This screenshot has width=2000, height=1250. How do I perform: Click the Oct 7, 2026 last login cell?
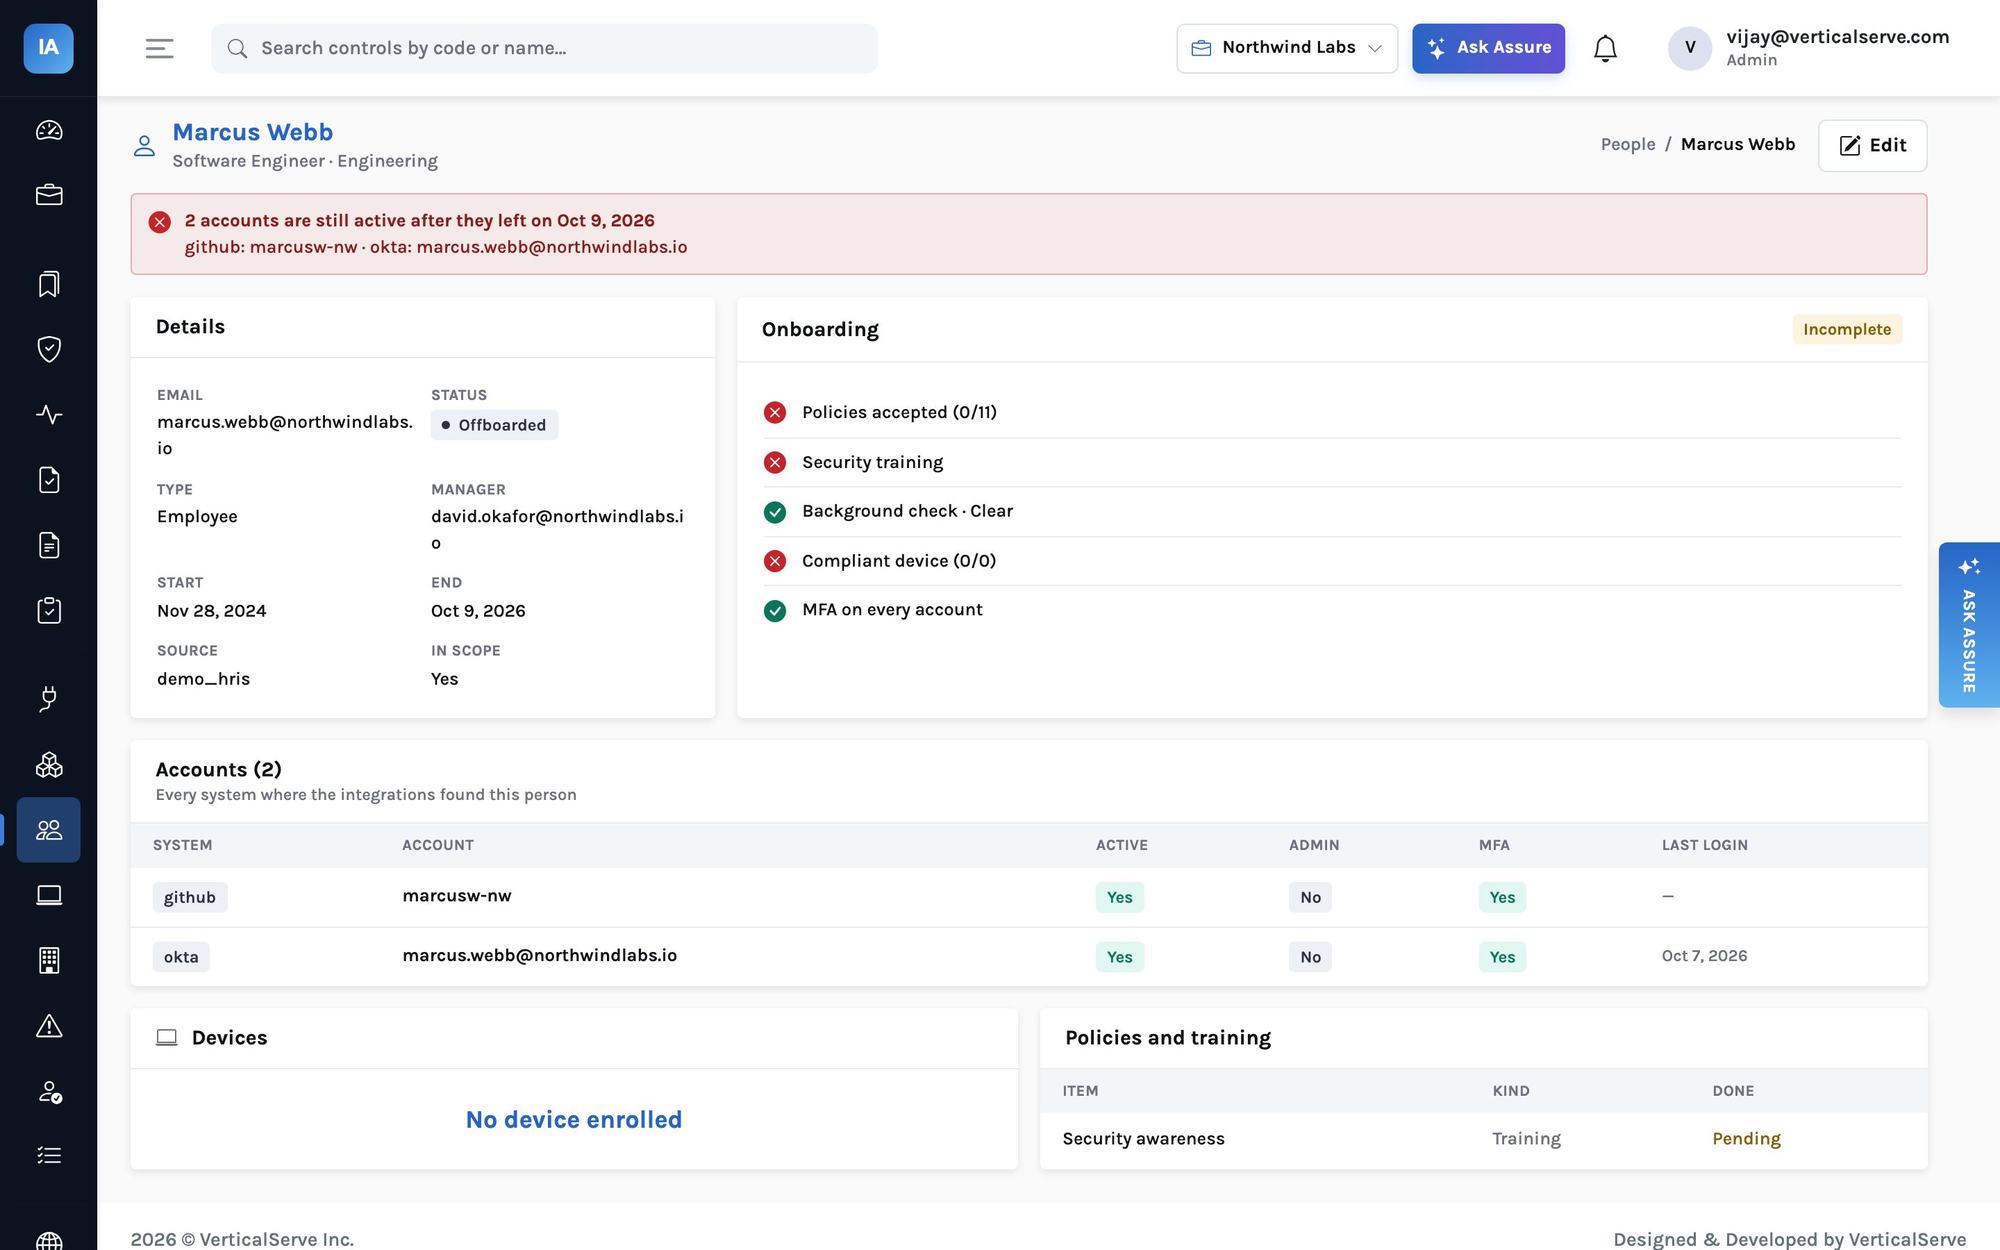tap(1705, 956)
